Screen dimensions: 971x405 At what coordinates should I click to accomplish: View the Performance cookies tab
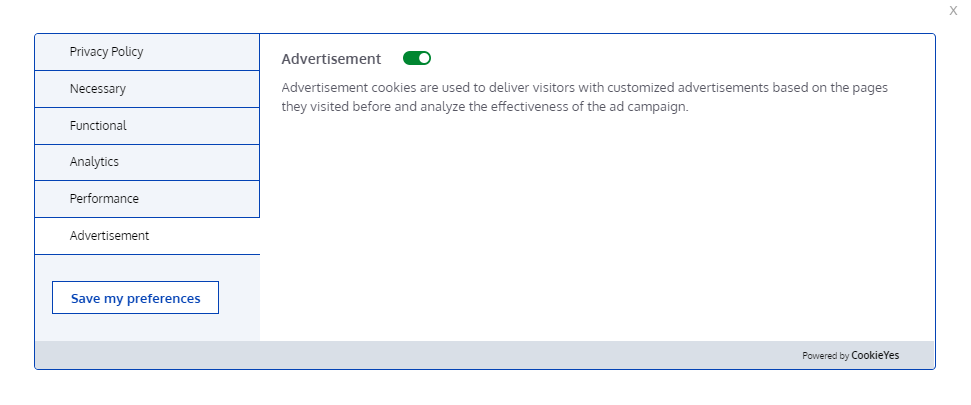coord(147,199)
